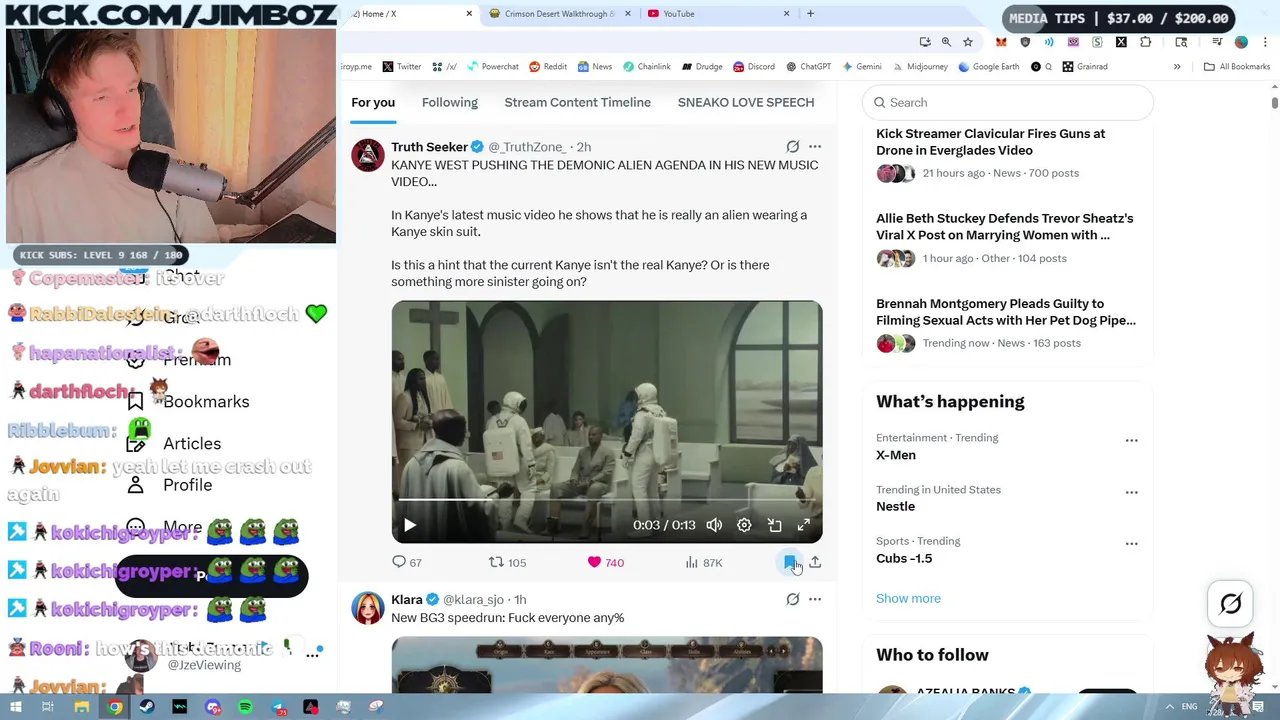Open Steam from taskbar
Image resolution: width=1280 pixels, height=720 pixels.
click(147, 707)
